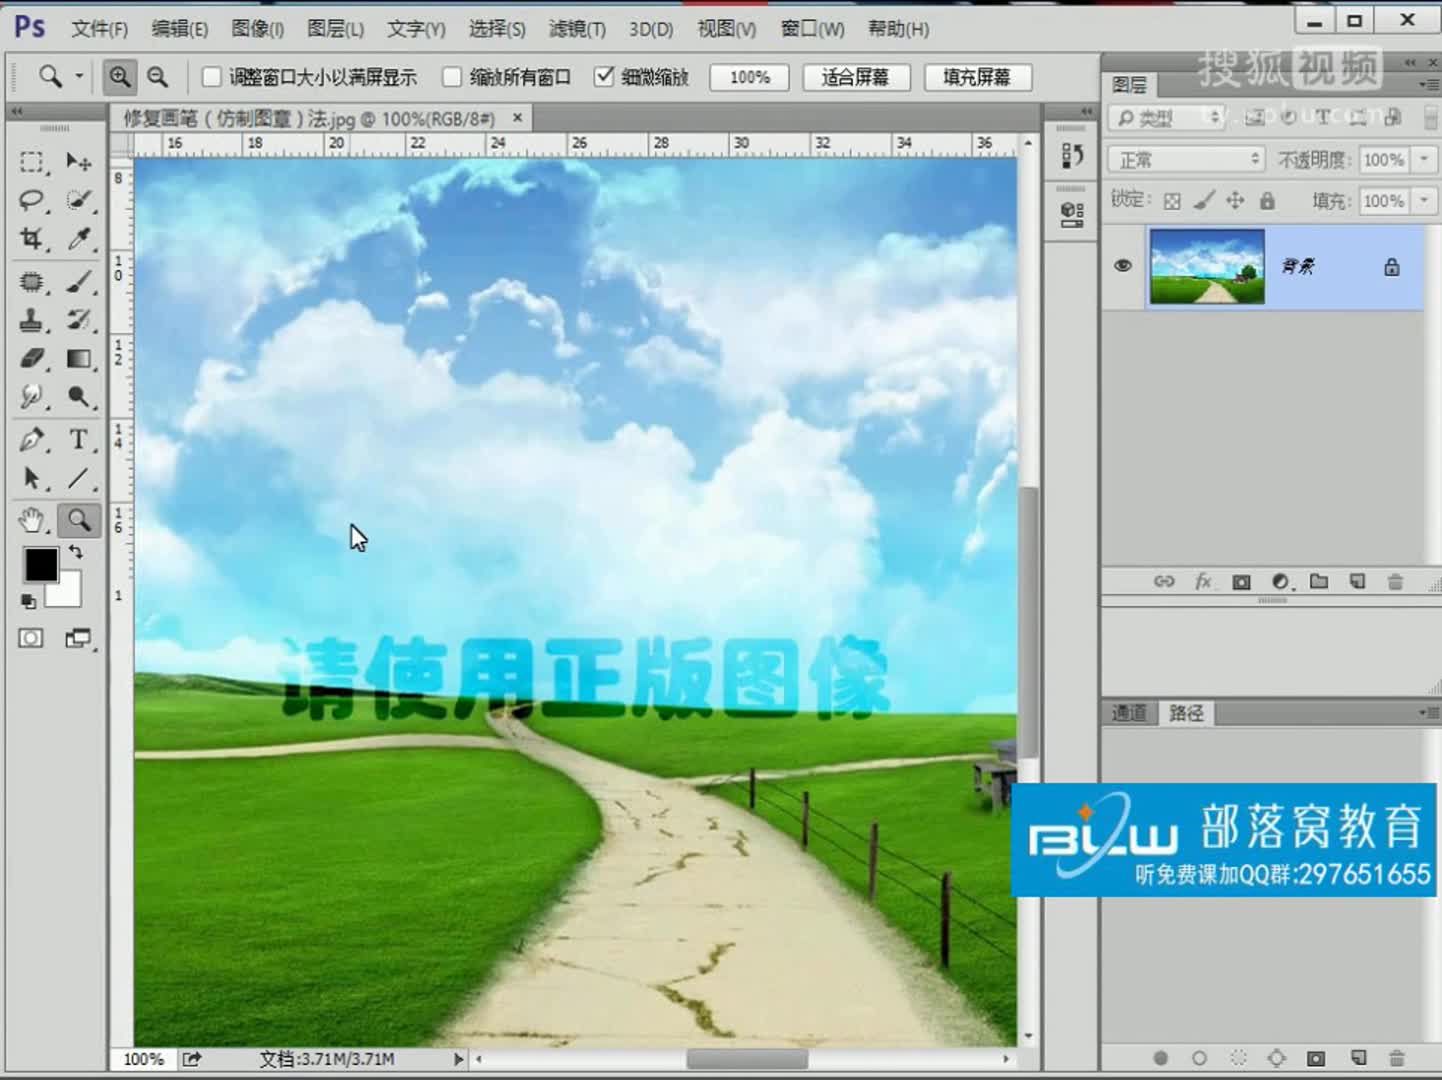Viewport: 1442px width, 1080px height.
Task: Create a new layer in the Layers panel
Action: coord(1357,581)
